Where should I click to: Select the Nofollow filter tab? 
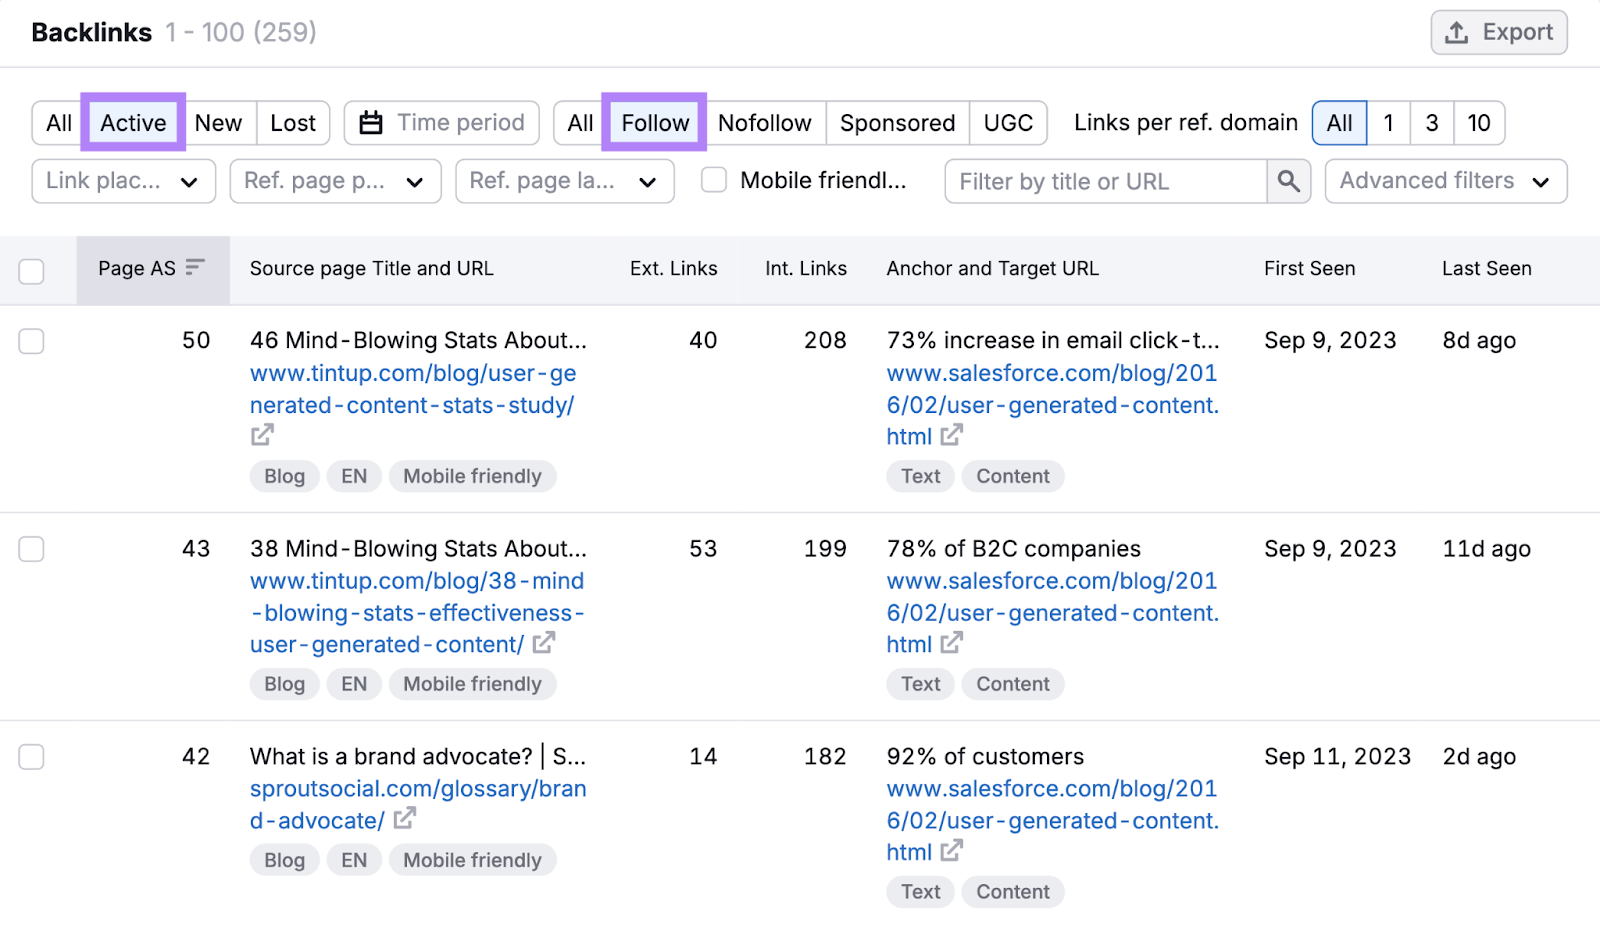(x=765, y=122)
